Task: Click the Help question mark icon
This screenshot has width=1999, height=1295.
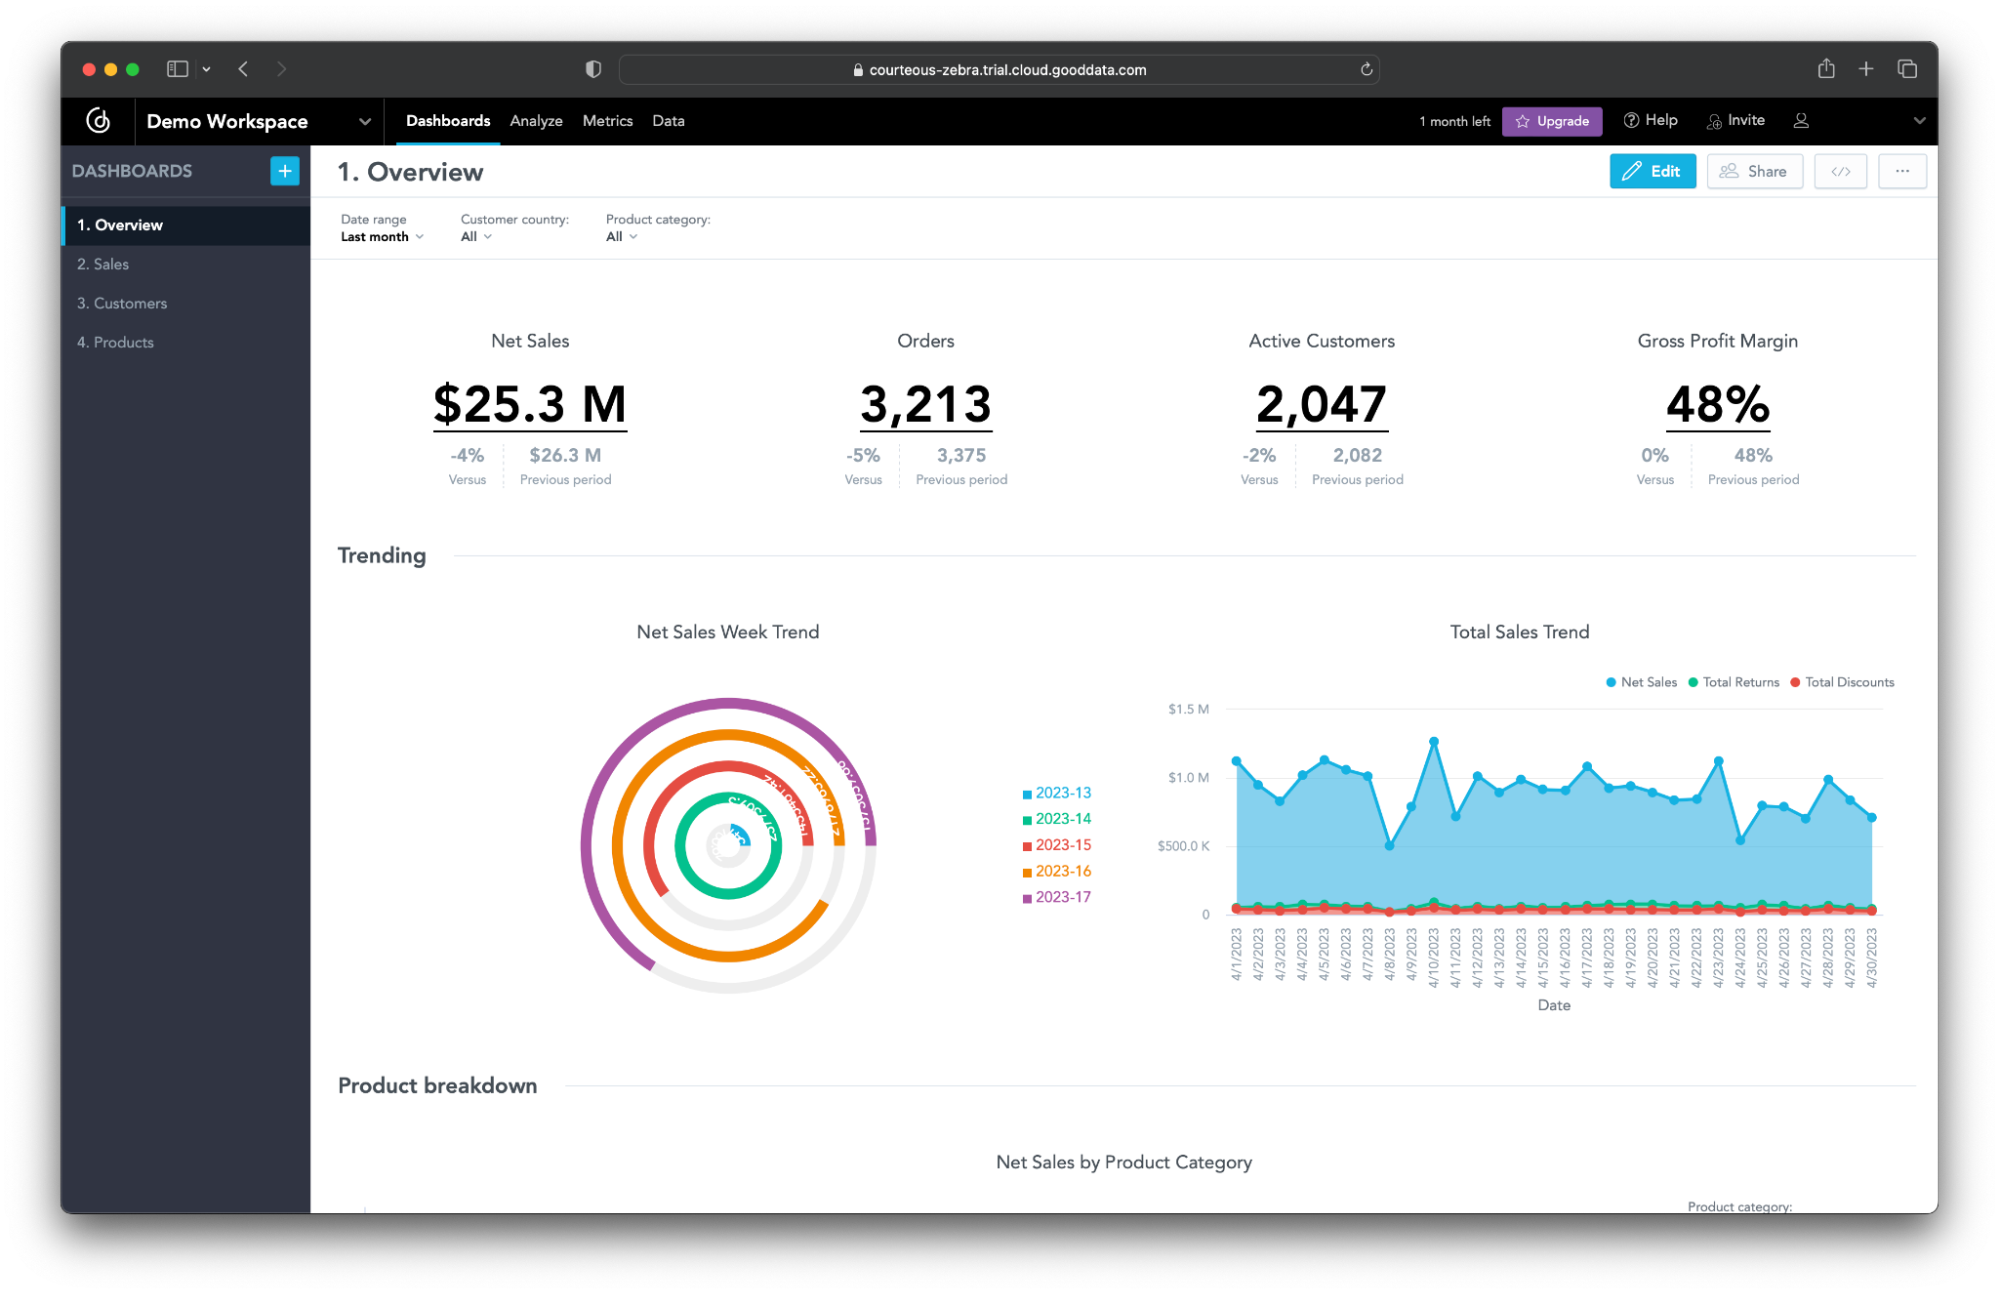Action: [1630, 120]
